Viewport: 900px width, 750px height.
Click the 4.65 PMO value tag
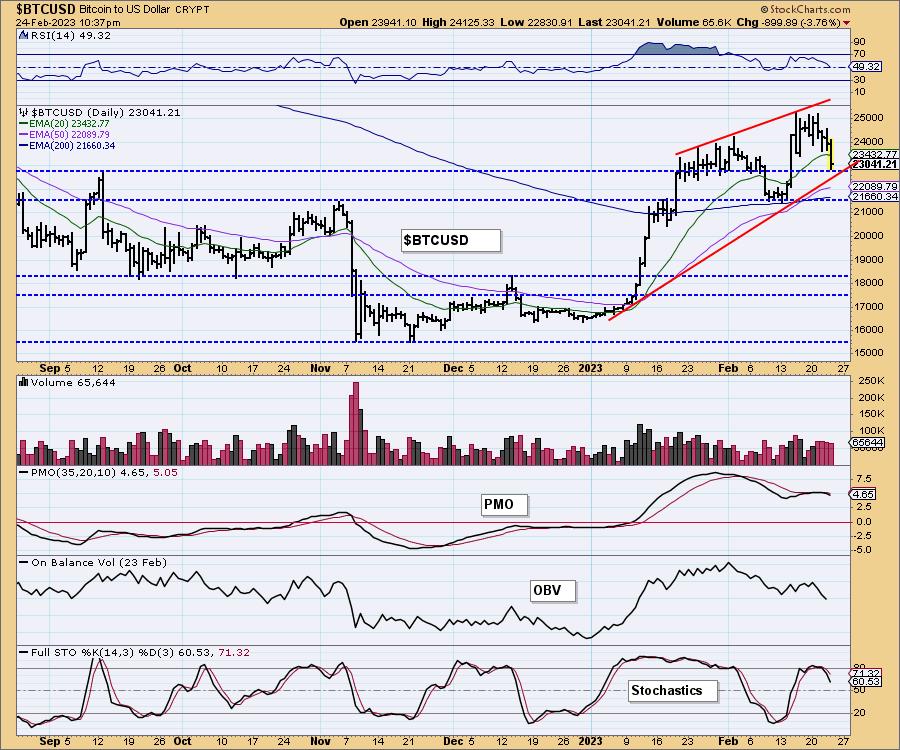(x=863, y=494)
